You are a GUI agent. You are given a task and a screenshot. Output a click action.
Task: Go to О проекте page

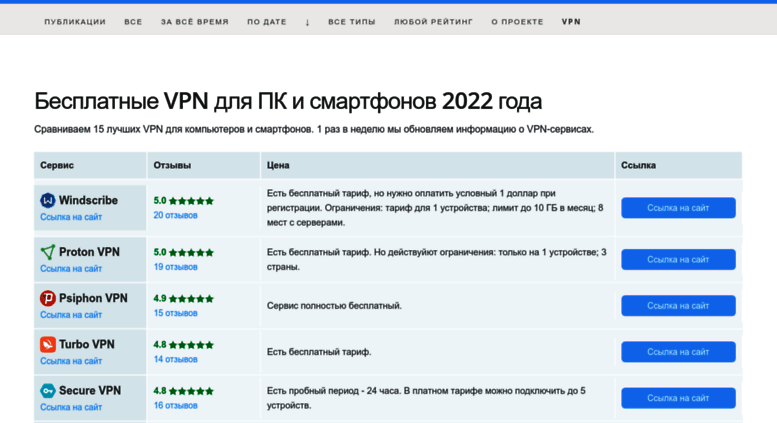[x=517, y=22]
